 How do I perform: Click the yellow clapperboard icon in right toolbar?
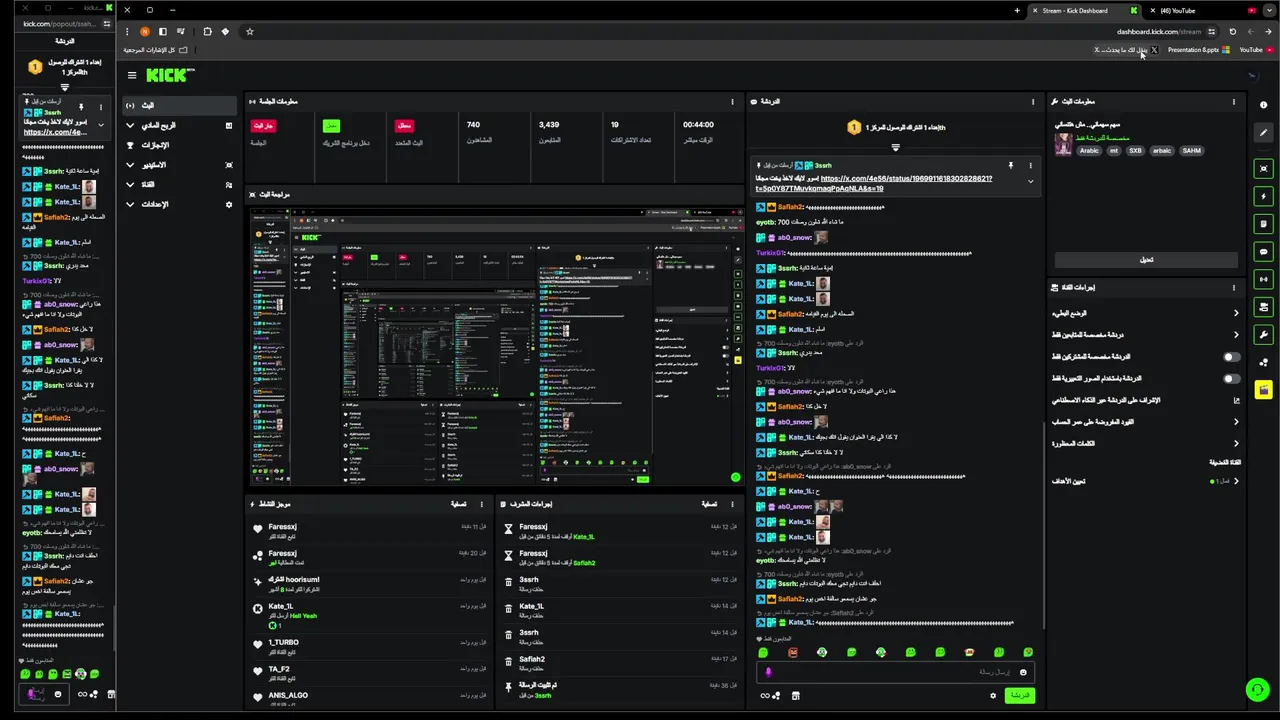[x=1264, y=390]
